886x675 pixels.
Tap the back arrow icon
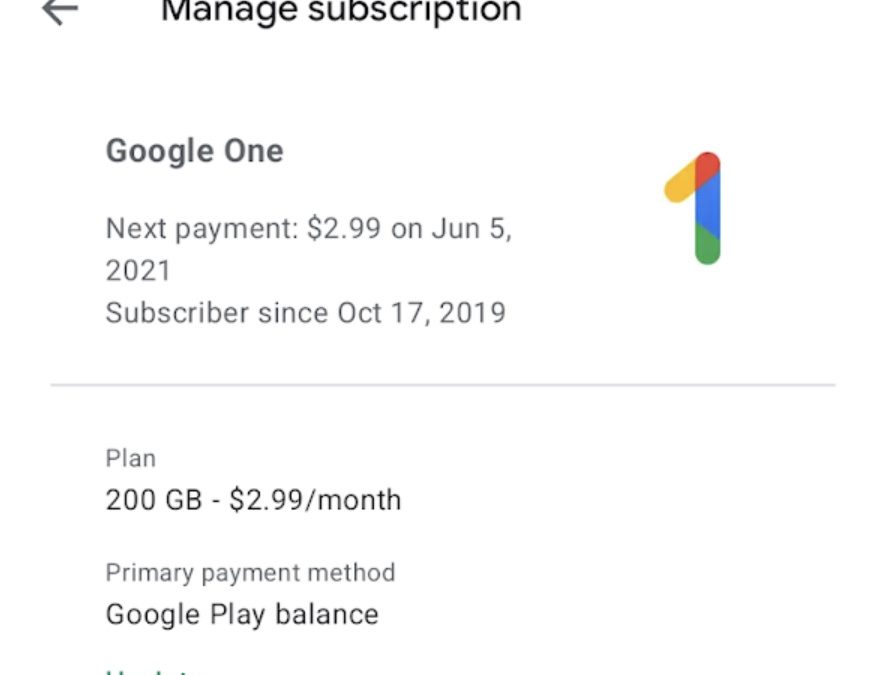click(60, 12)
